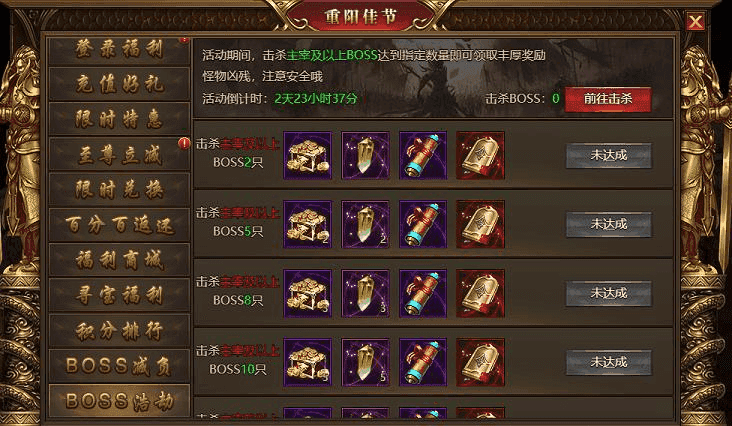Click gold treasure chest icon in BOSS2只 row

tap(307, 155)
